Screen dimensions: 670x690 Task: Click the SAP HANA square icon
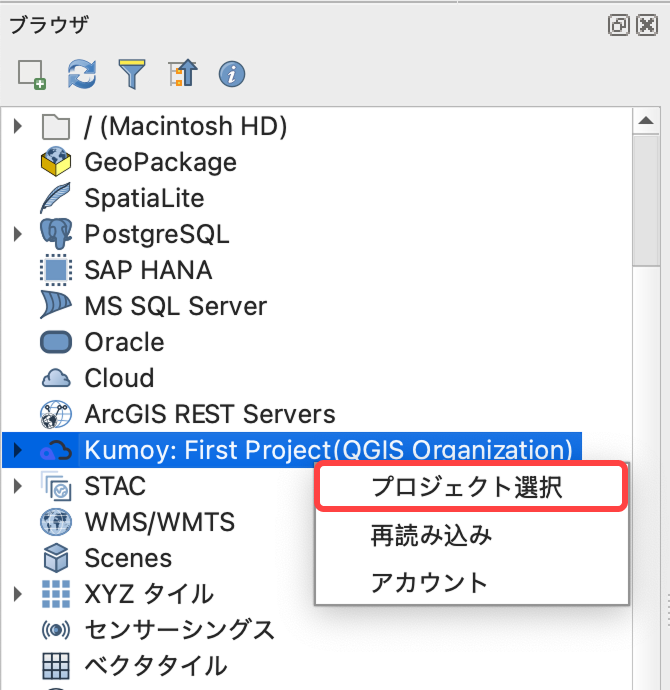point(55,270)
